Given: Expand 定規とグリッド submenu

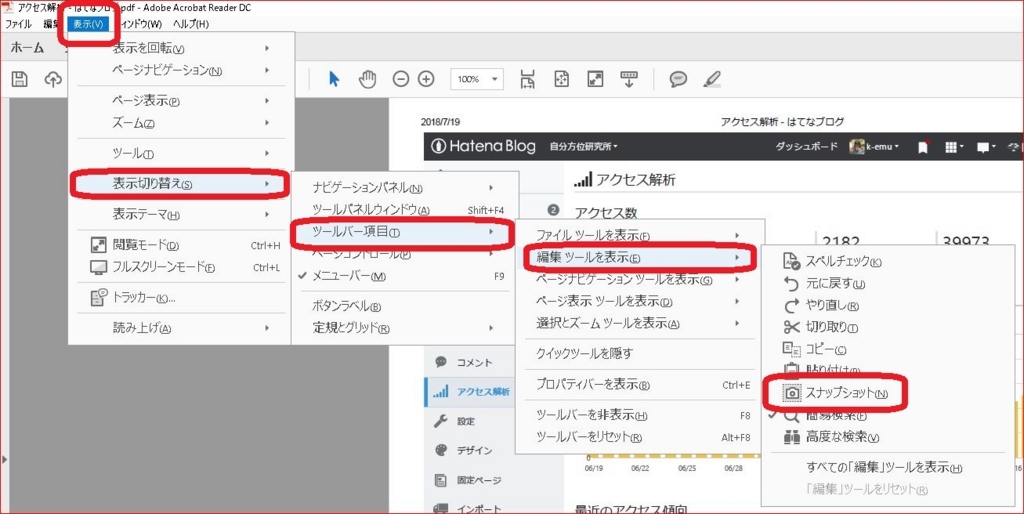Looking at the screenshot, I should pyautogui.click(x=405, y=328).
